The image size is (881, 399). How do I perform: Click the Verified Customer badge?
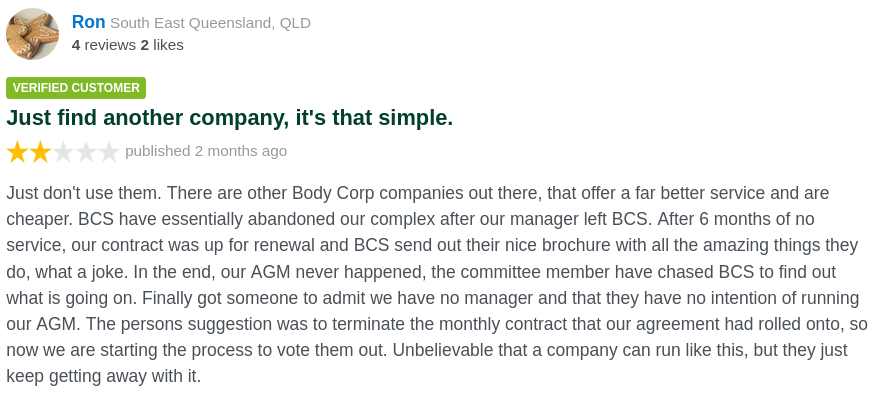pos(76,88)
